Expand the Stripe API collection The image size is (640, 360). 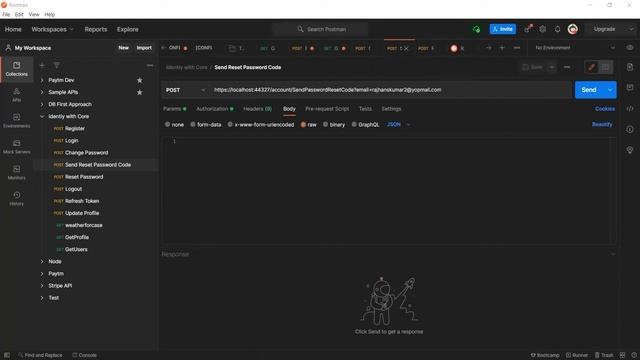coord(42,286)
